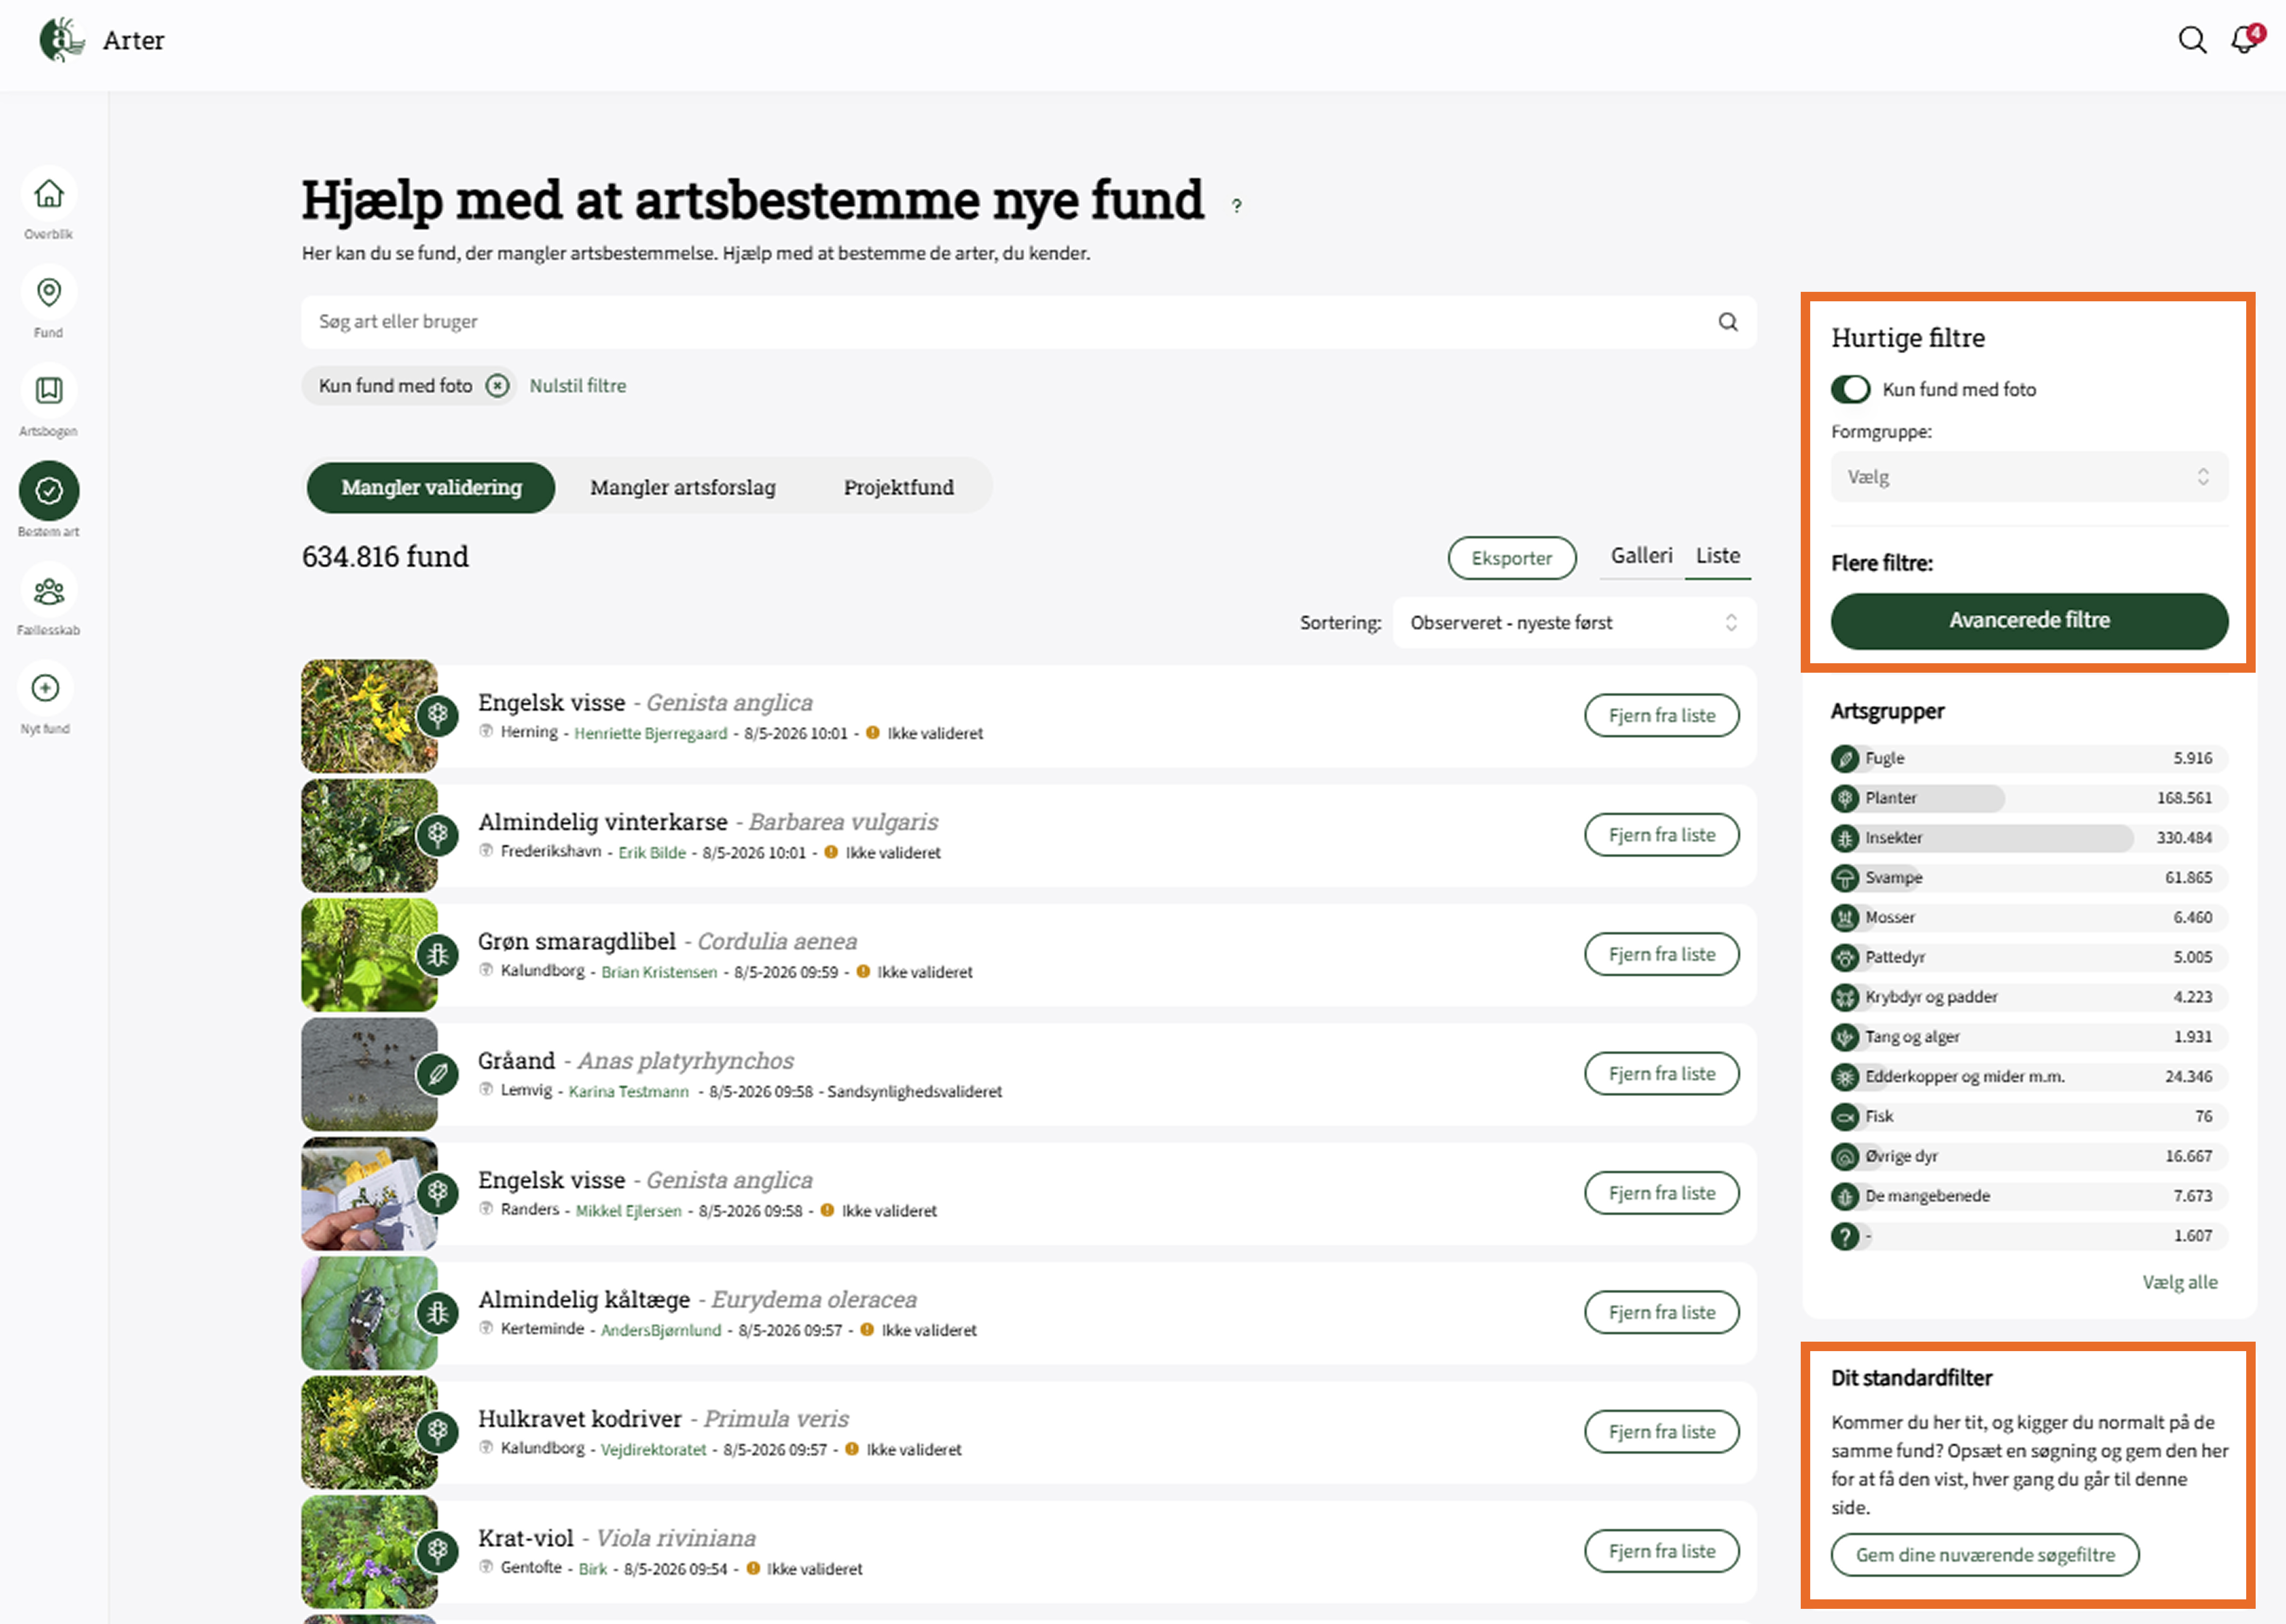Click the '634.816 fund' count text
This screenshot has height=1624, width=2286.
click(385, 557)
